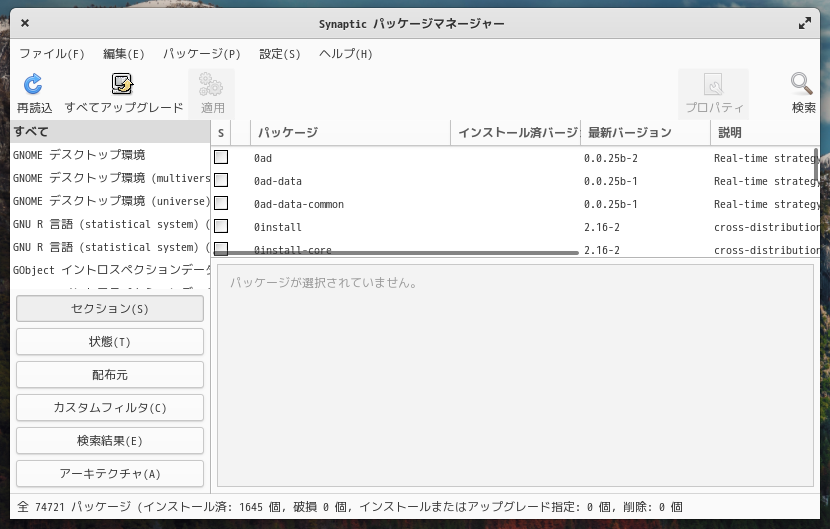Viewport: 830px width, 529px height.
Task: Select the GNOME デスクトップ環境 section
Action: coord(110,155)
